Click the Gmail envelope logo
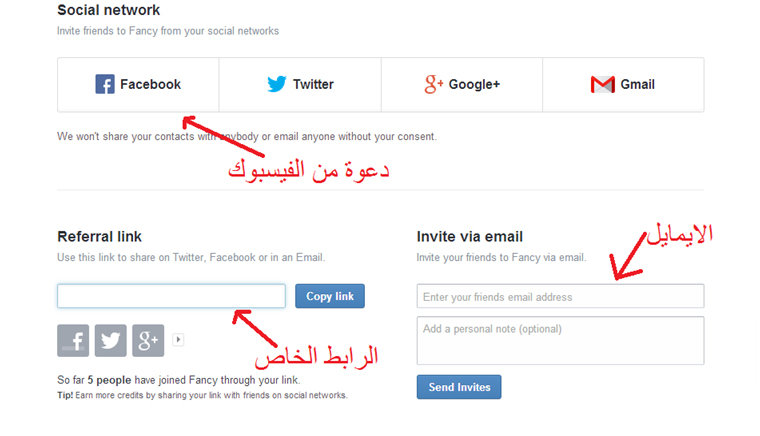 (x=602, y=85)
